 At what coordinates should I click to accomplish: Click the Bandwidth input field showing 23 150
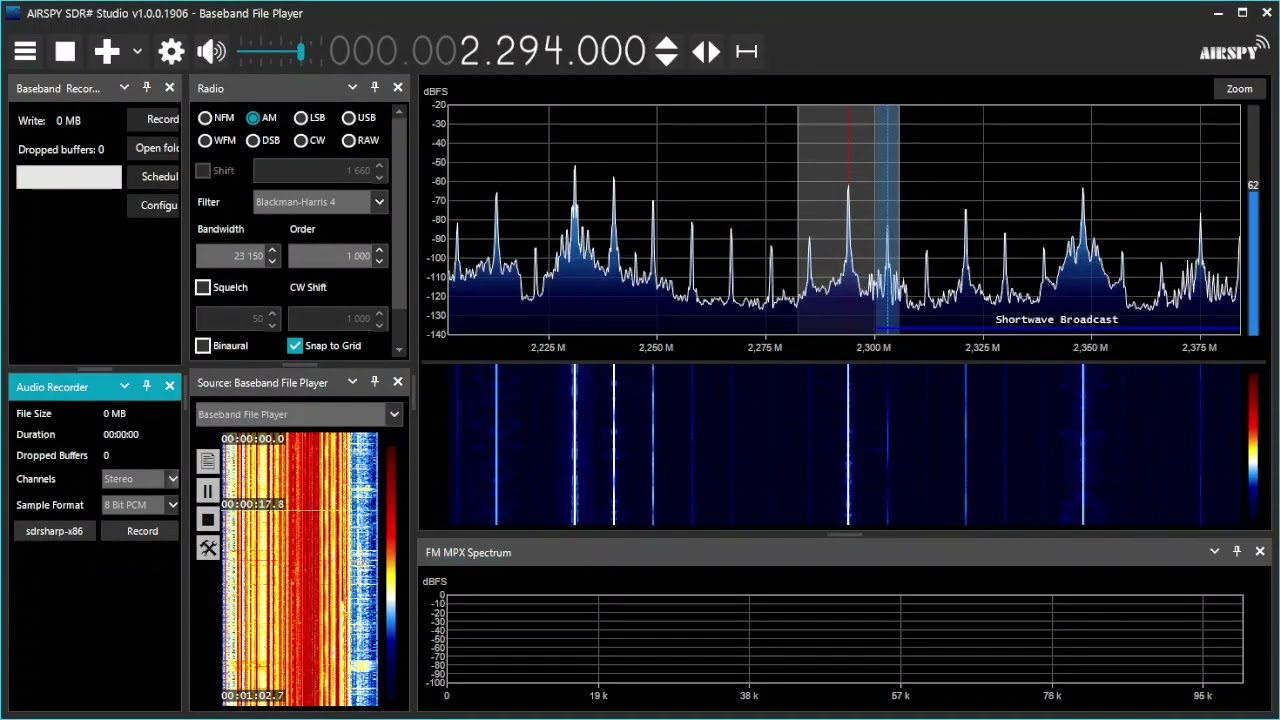click(x=231, y=257)
